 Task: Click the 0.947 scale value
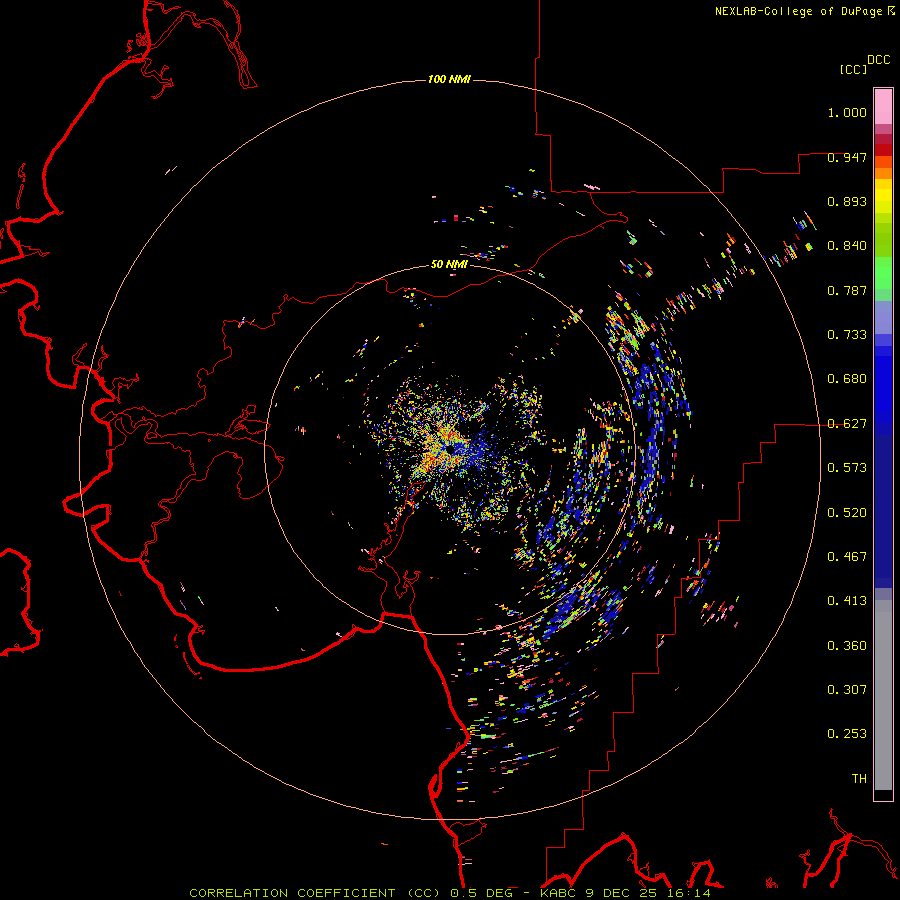(847, 157)
